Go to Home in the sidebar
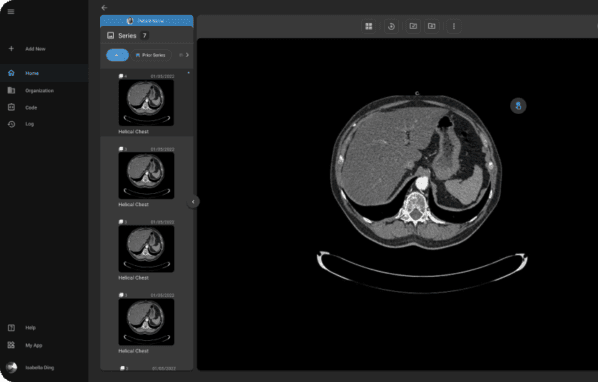Viewport: 598px width, 382px height. pyautogui.click(x=44, y=73)
